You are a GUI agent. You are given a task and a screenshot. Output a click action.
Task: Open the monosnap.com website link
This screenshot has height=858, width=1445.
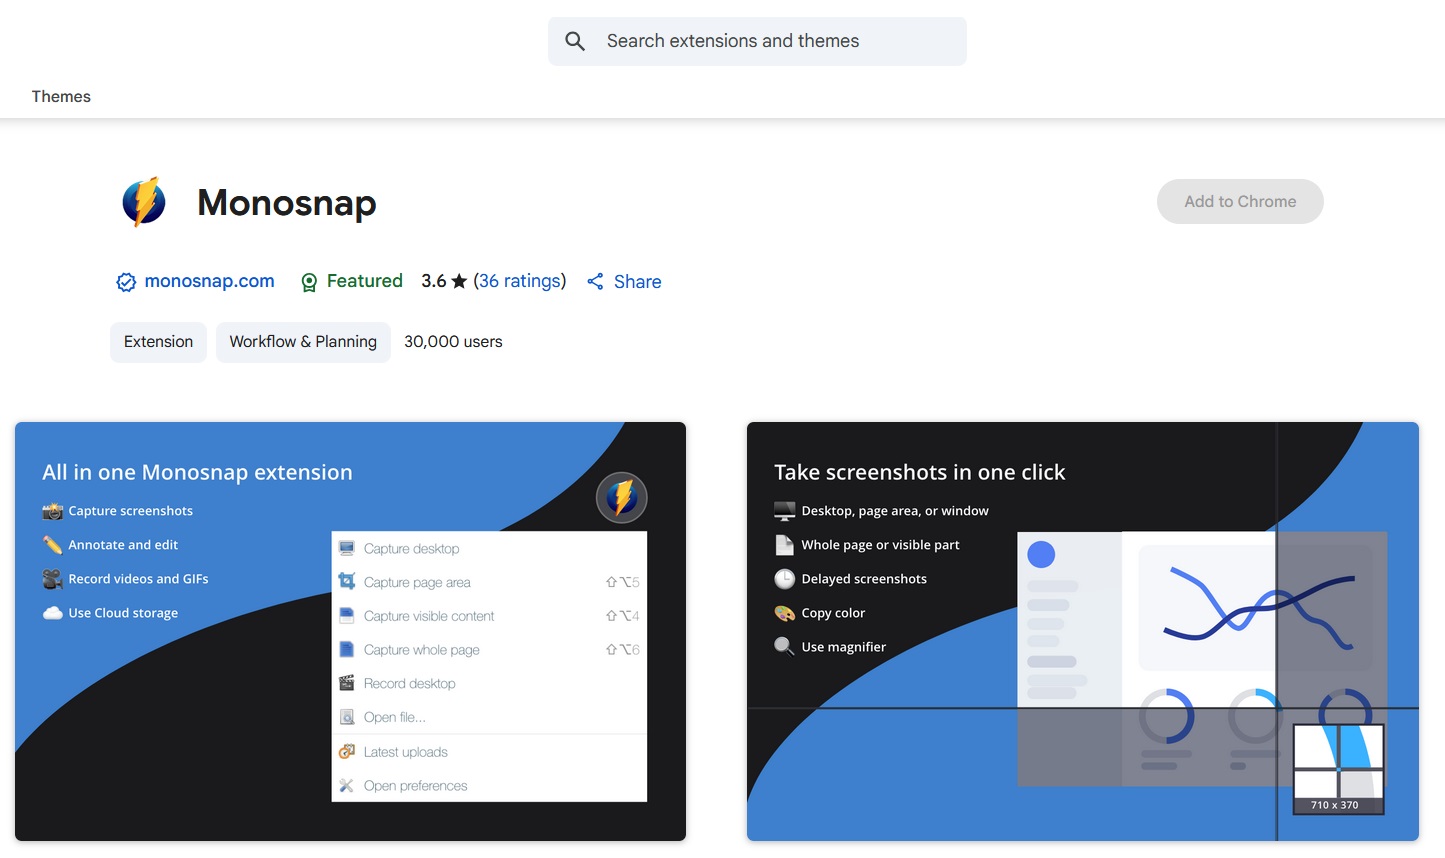pyautogui.click(x=209, y=281)
